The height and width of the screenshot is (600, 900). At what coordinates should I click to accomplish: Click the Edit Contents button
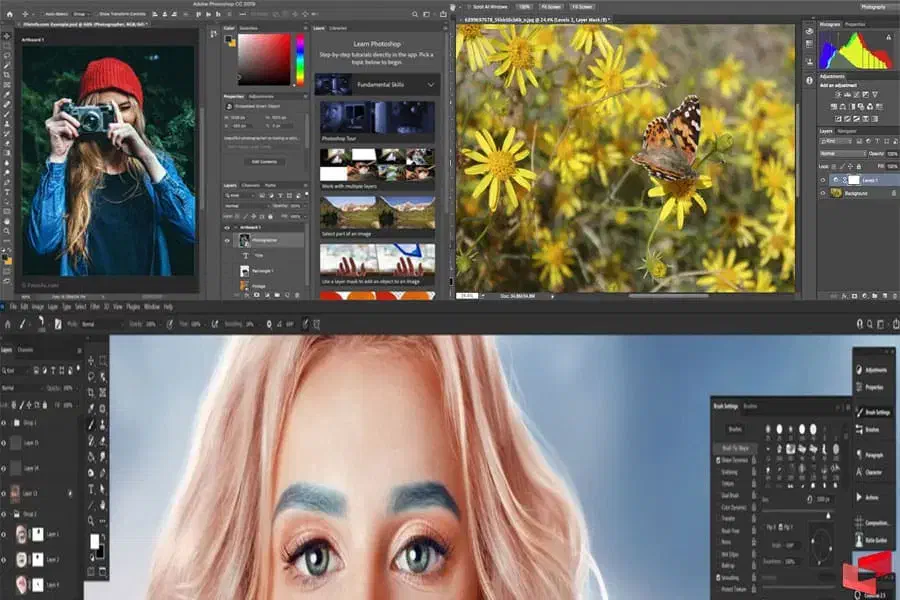[264, 161]
